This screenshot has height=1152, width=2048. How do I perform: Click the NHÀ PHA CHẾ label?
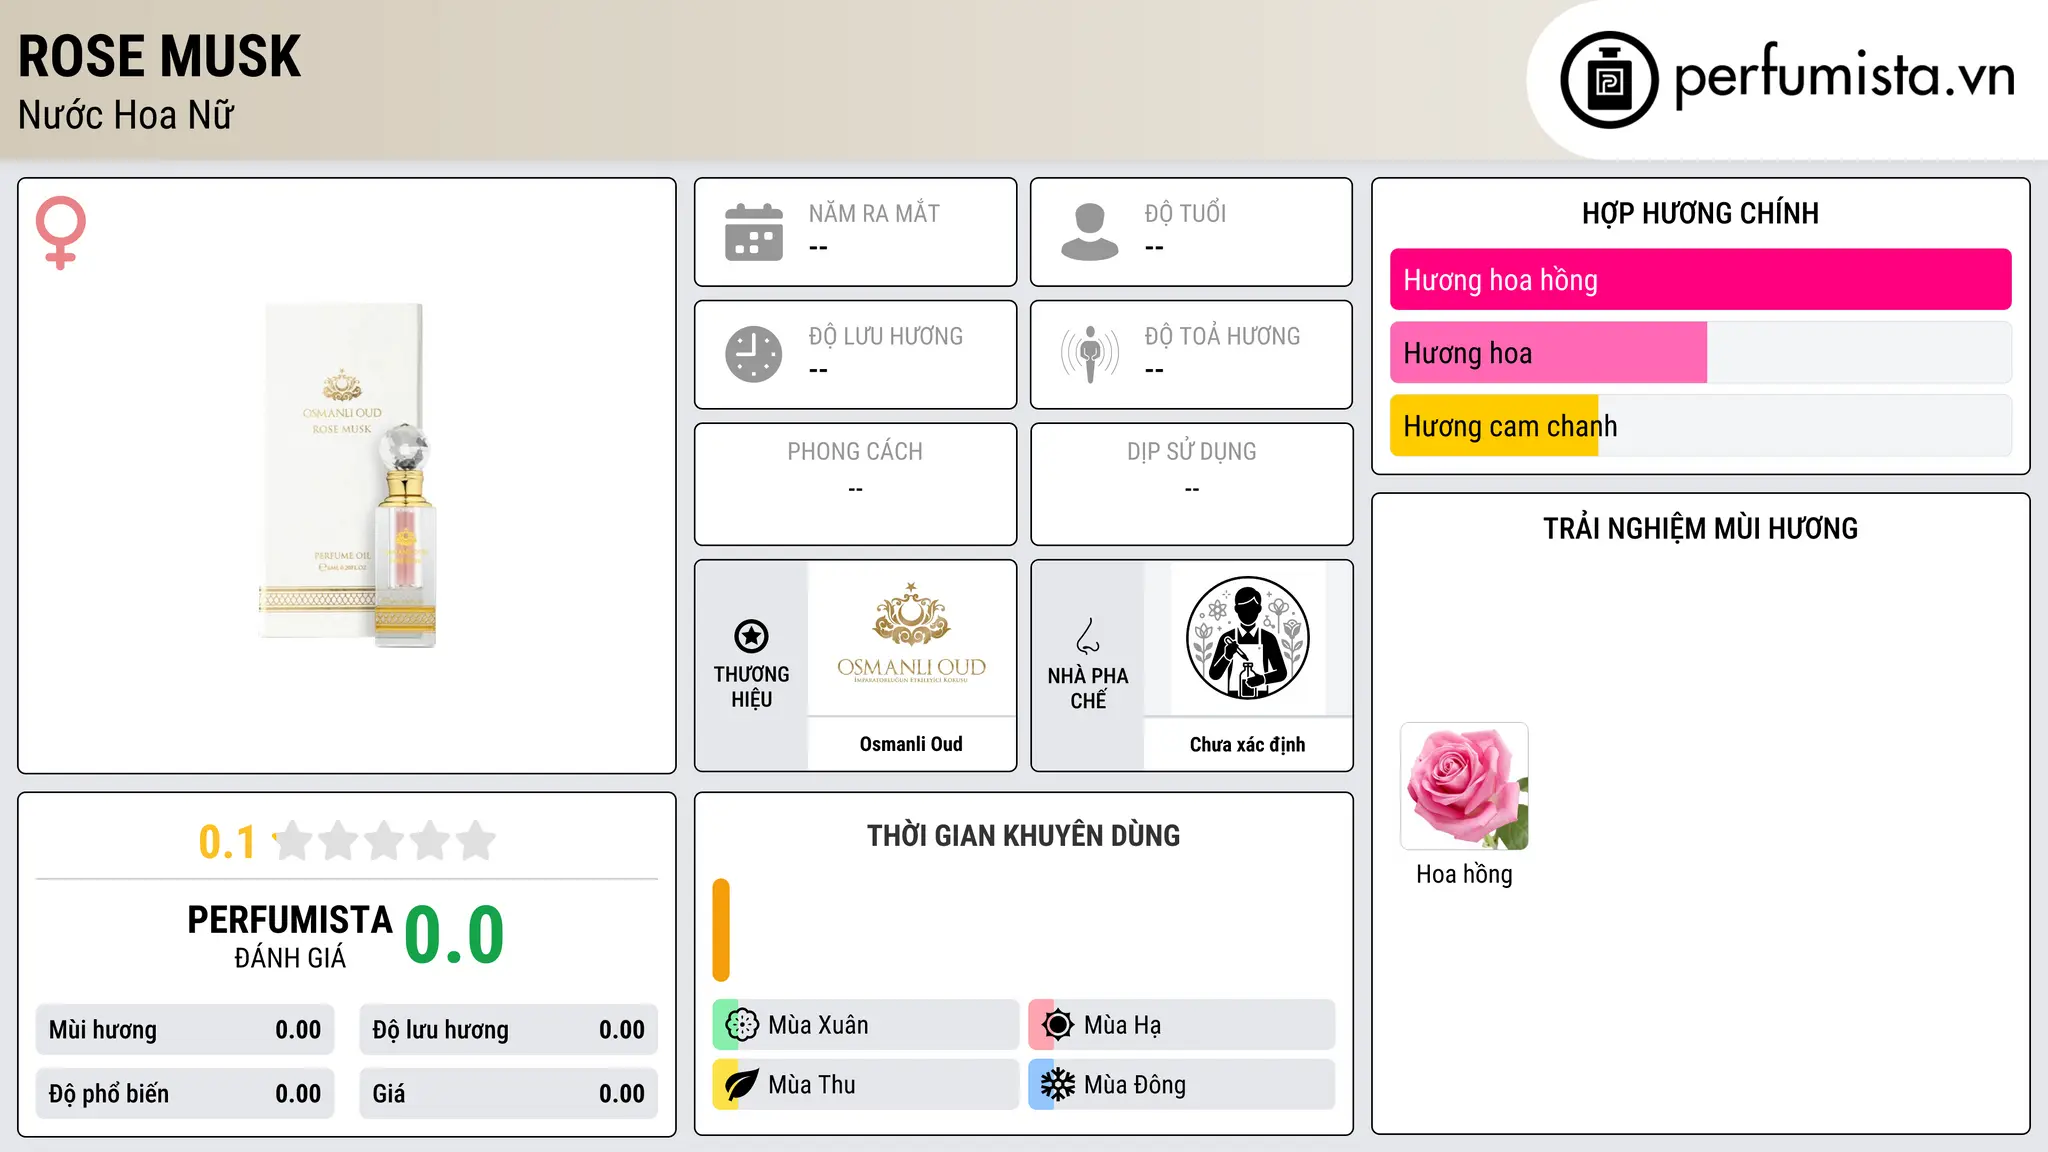pos(1088,688)
